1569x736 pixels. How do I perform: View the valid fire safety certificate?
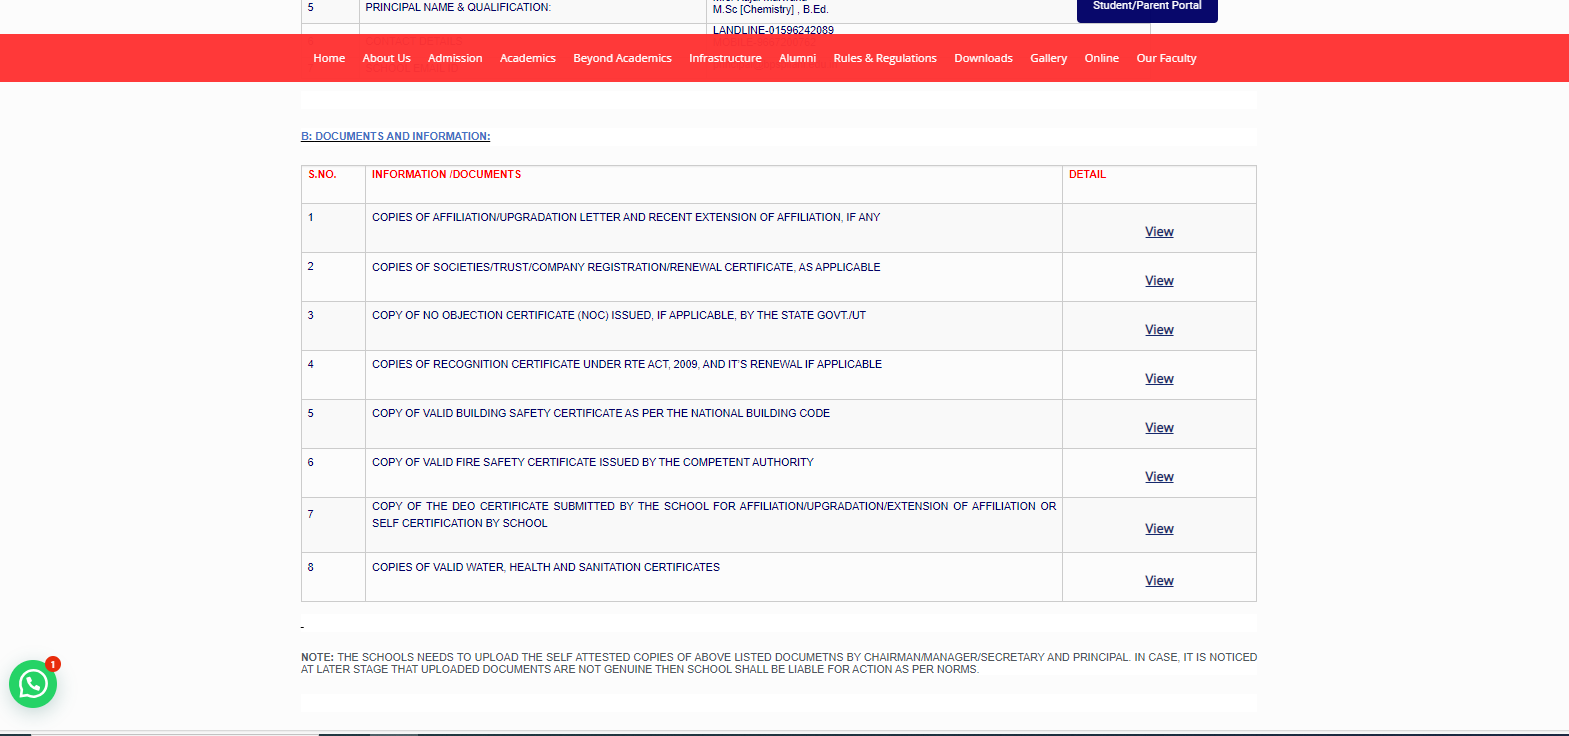coord(1159,477)
